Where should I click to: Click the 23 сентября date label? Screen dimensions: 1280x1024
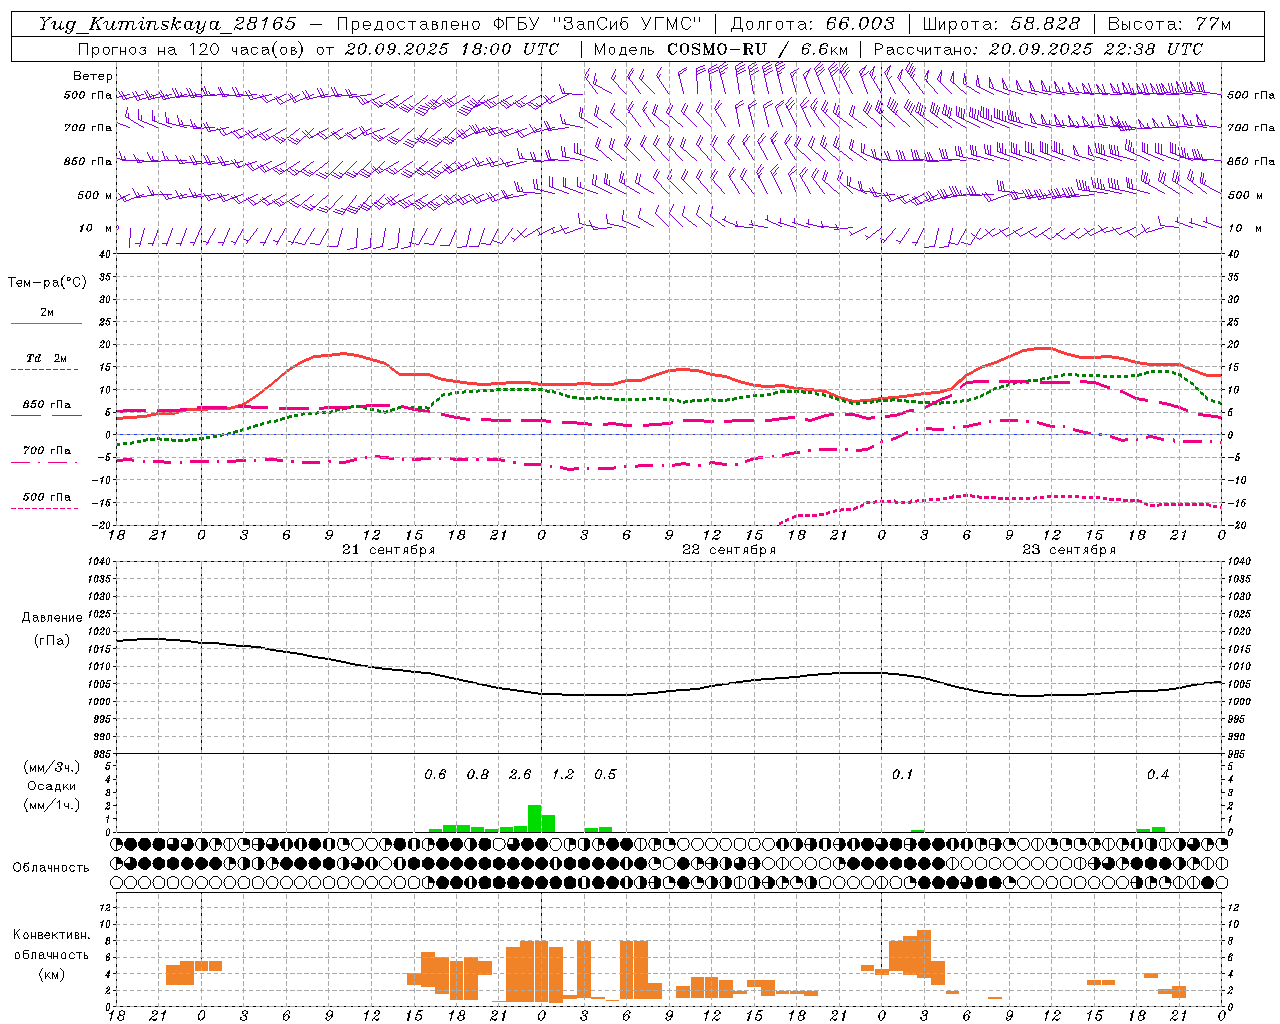point(1069,550)
